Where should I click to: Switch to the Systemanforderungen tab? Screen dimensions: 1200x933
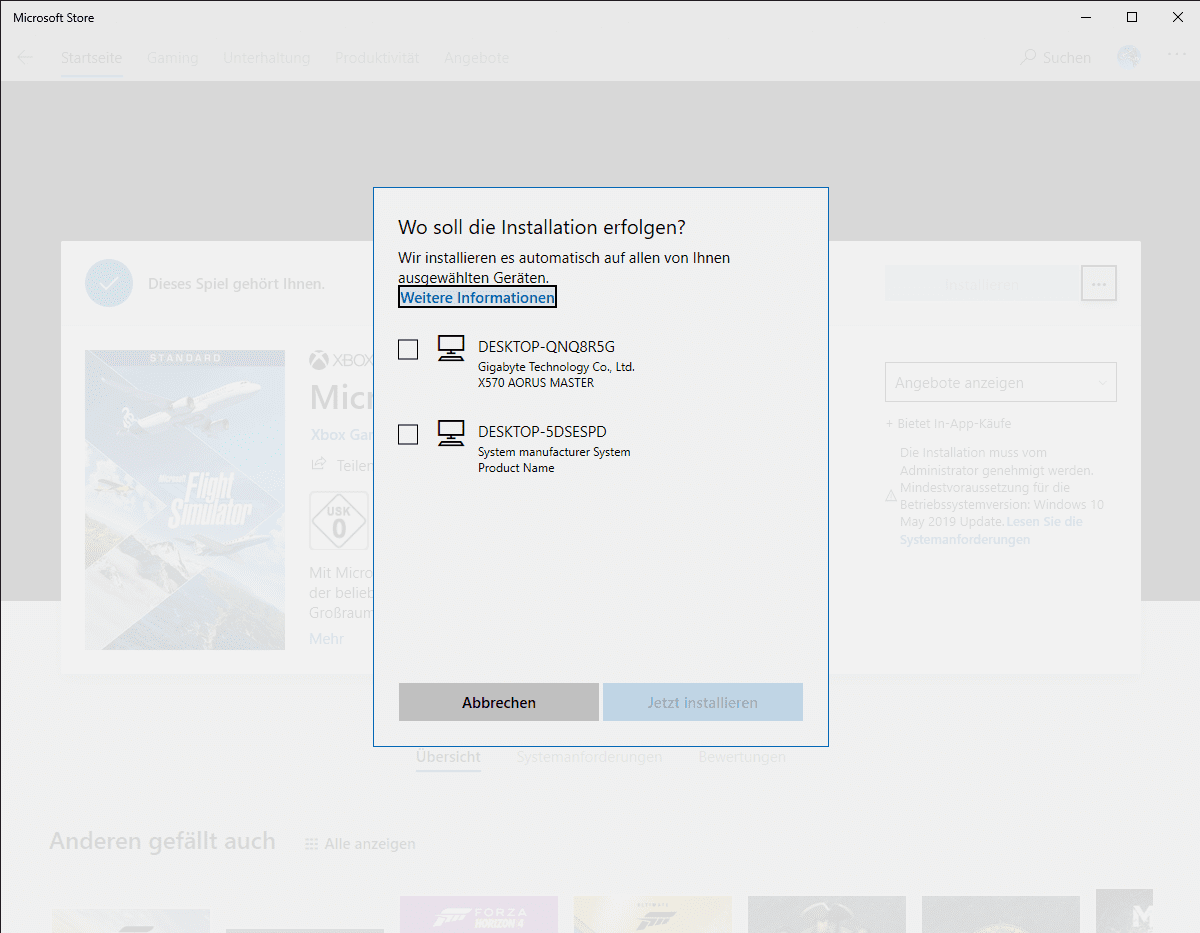pos(589,758)
